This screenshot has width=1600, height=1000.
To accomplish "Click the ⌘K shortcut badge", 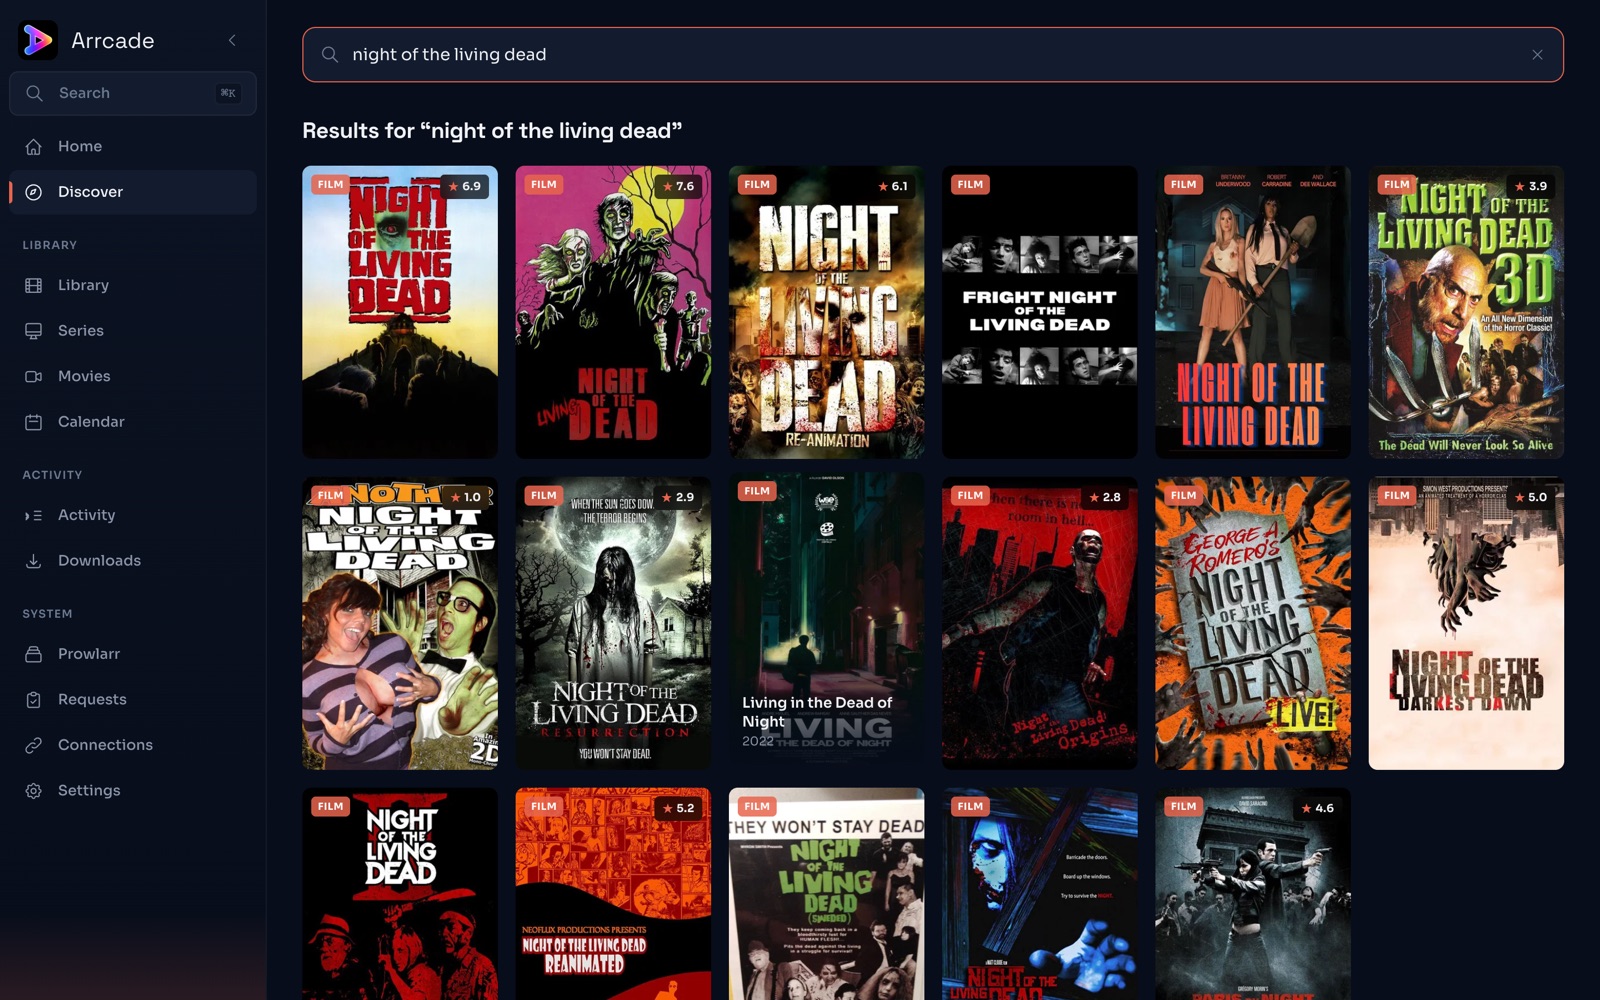I will point(228,93).
